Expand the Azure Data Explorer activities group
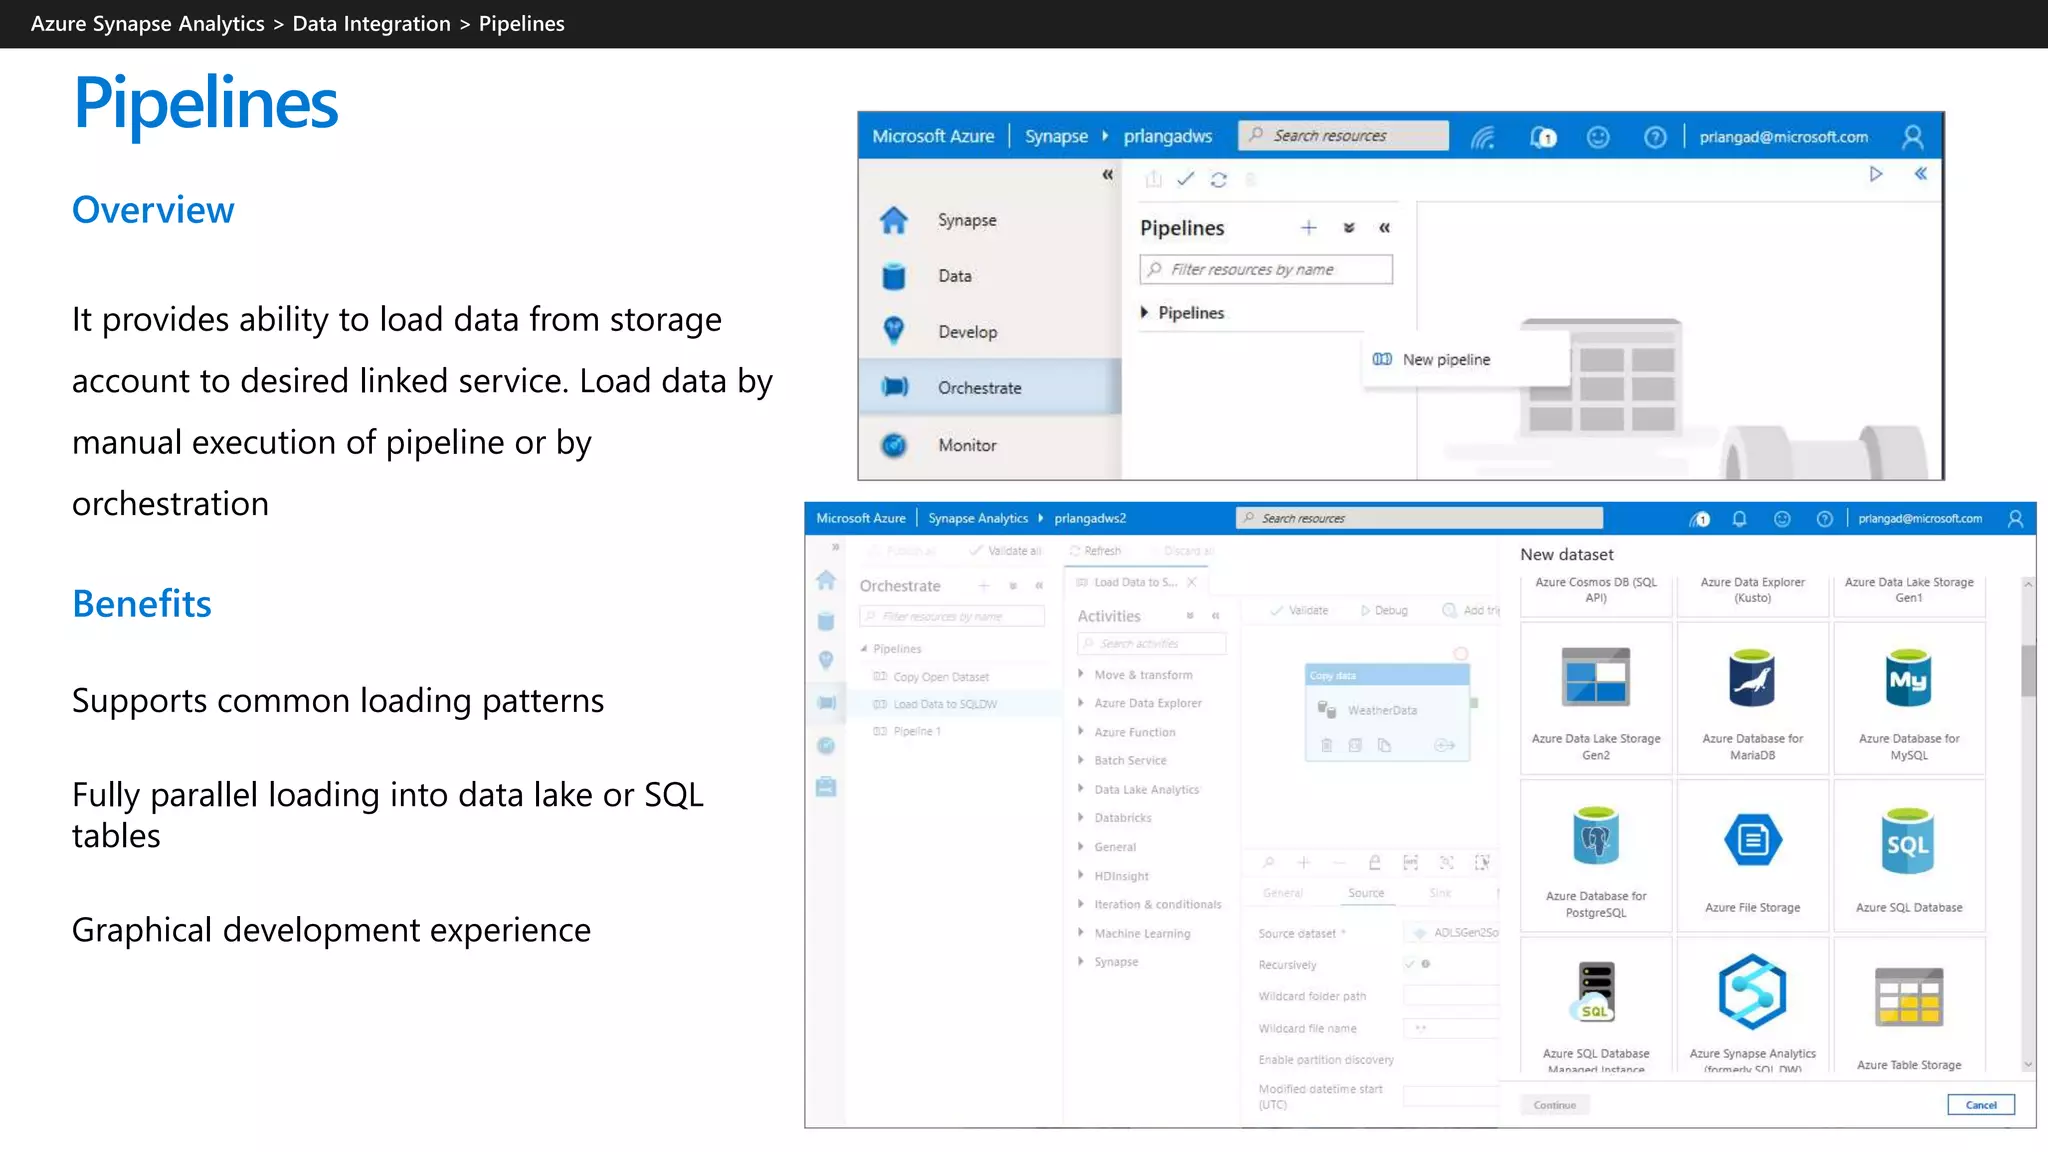 coord(1081,703)
